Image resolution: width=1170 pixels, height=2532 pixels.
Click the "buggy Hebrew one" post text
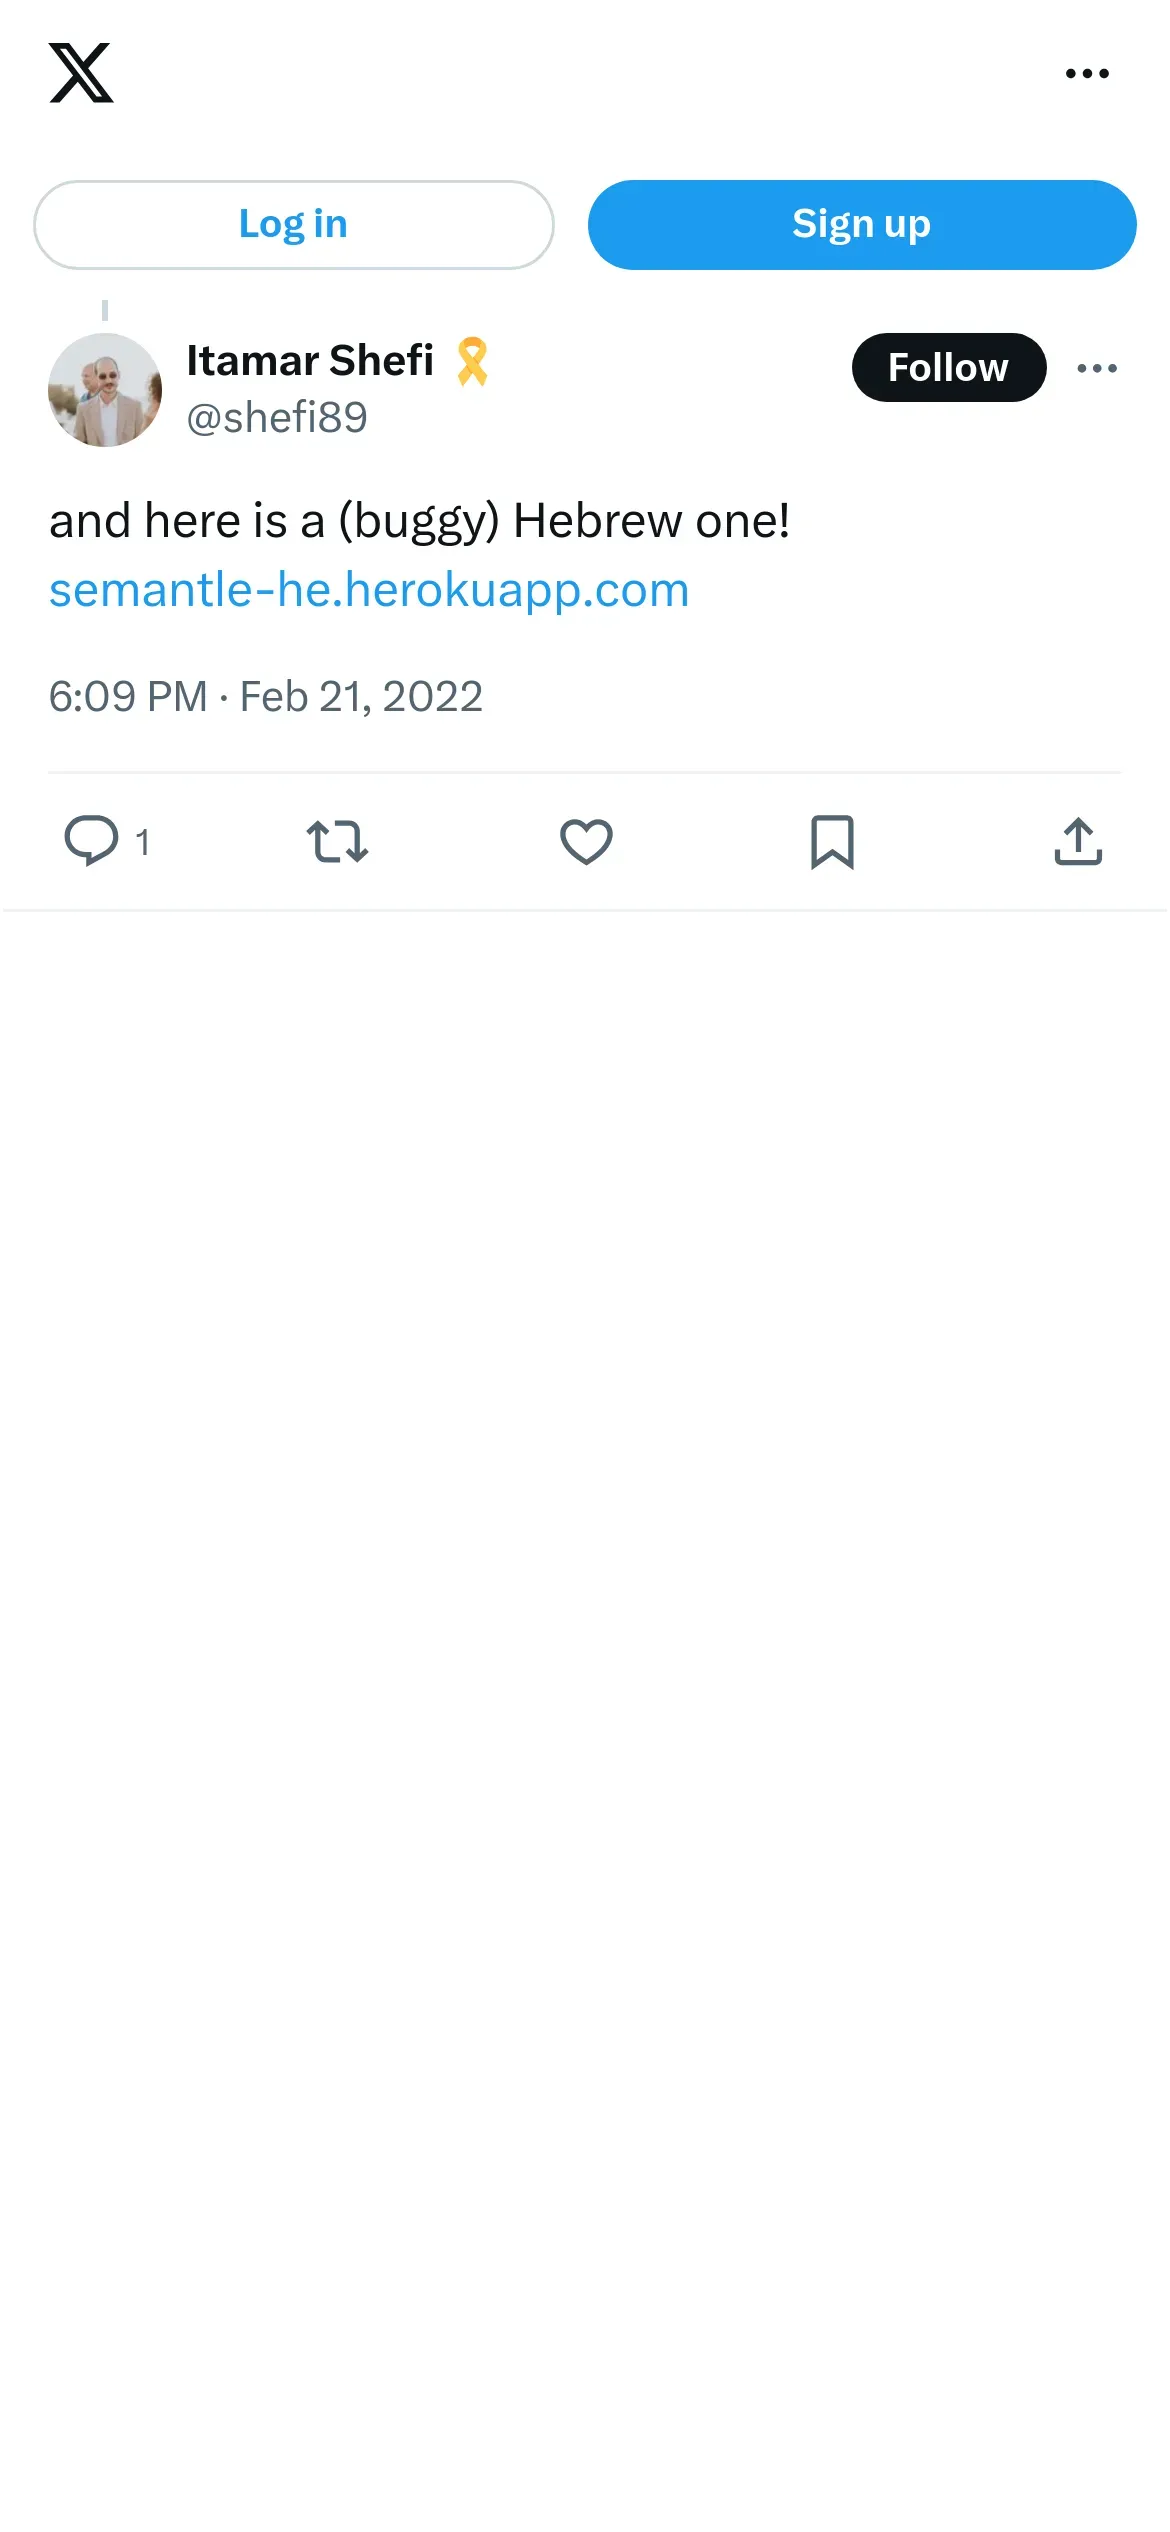[419, 521]
